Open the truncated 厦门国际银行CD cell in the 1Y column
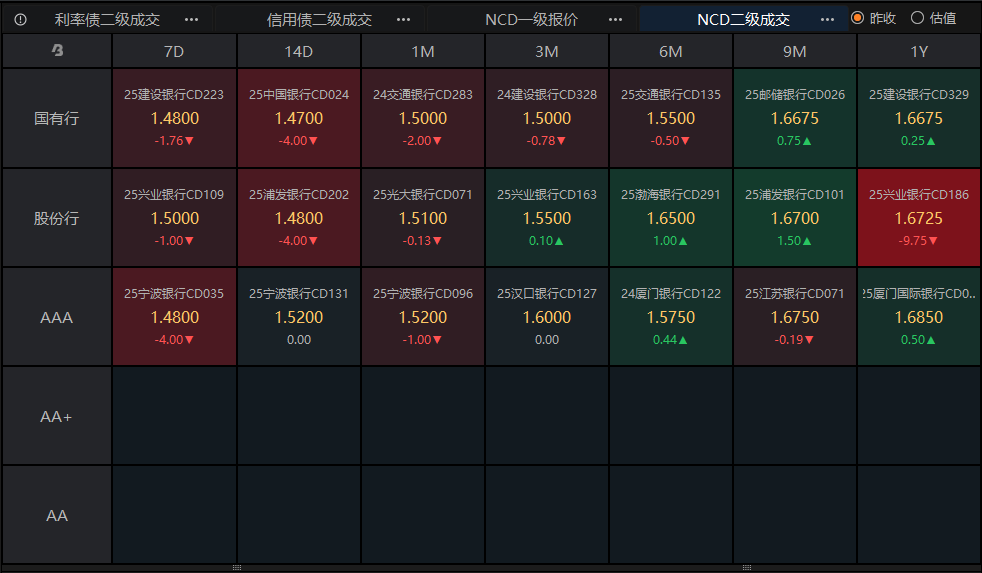The image size is (982, 573). [919, 317]
